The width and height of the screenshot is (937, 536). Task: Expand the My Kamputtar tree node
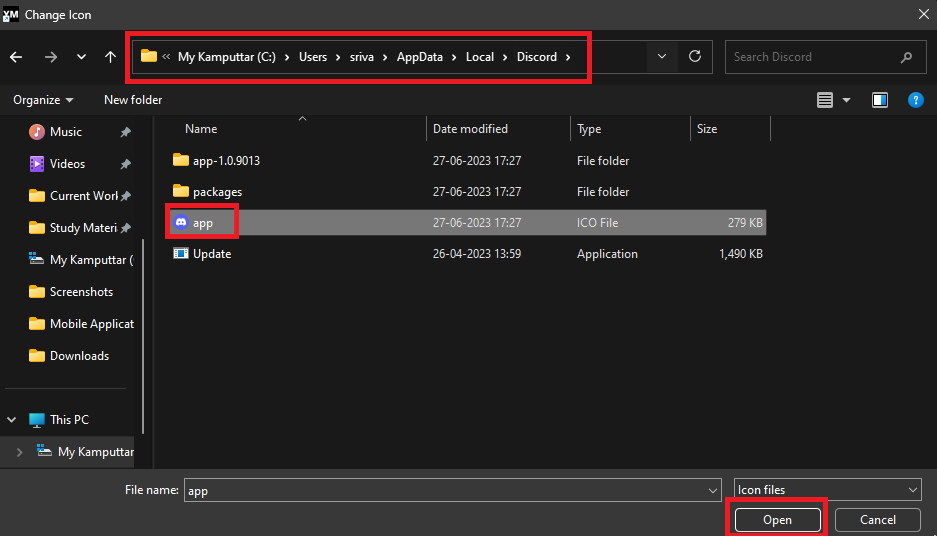coord(19,452)
